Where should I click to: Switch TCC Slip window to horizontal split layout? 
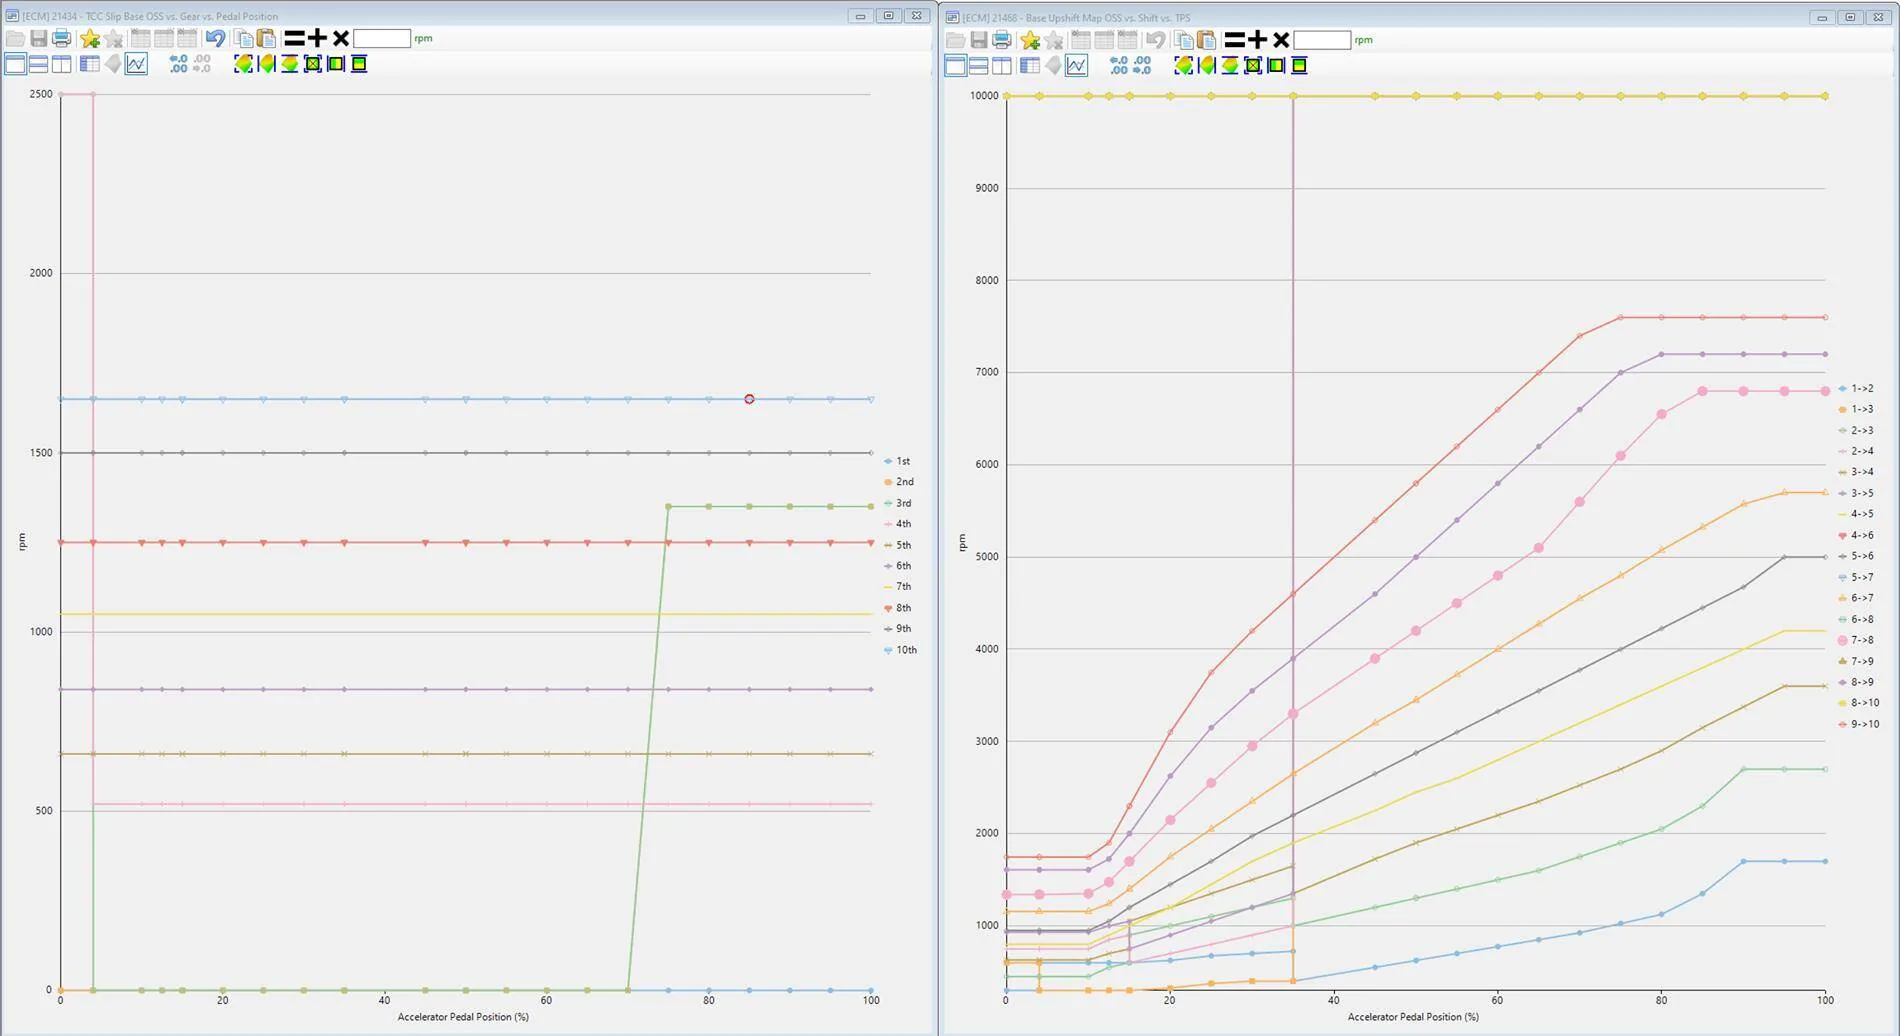pos(38,64)
